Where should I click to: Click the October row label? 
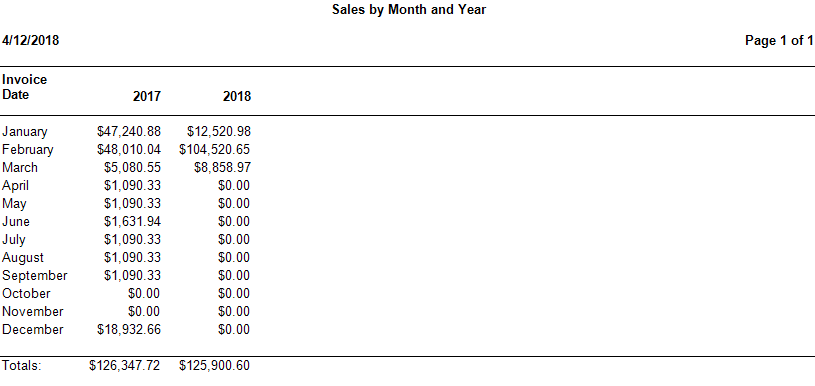[26, 294]
